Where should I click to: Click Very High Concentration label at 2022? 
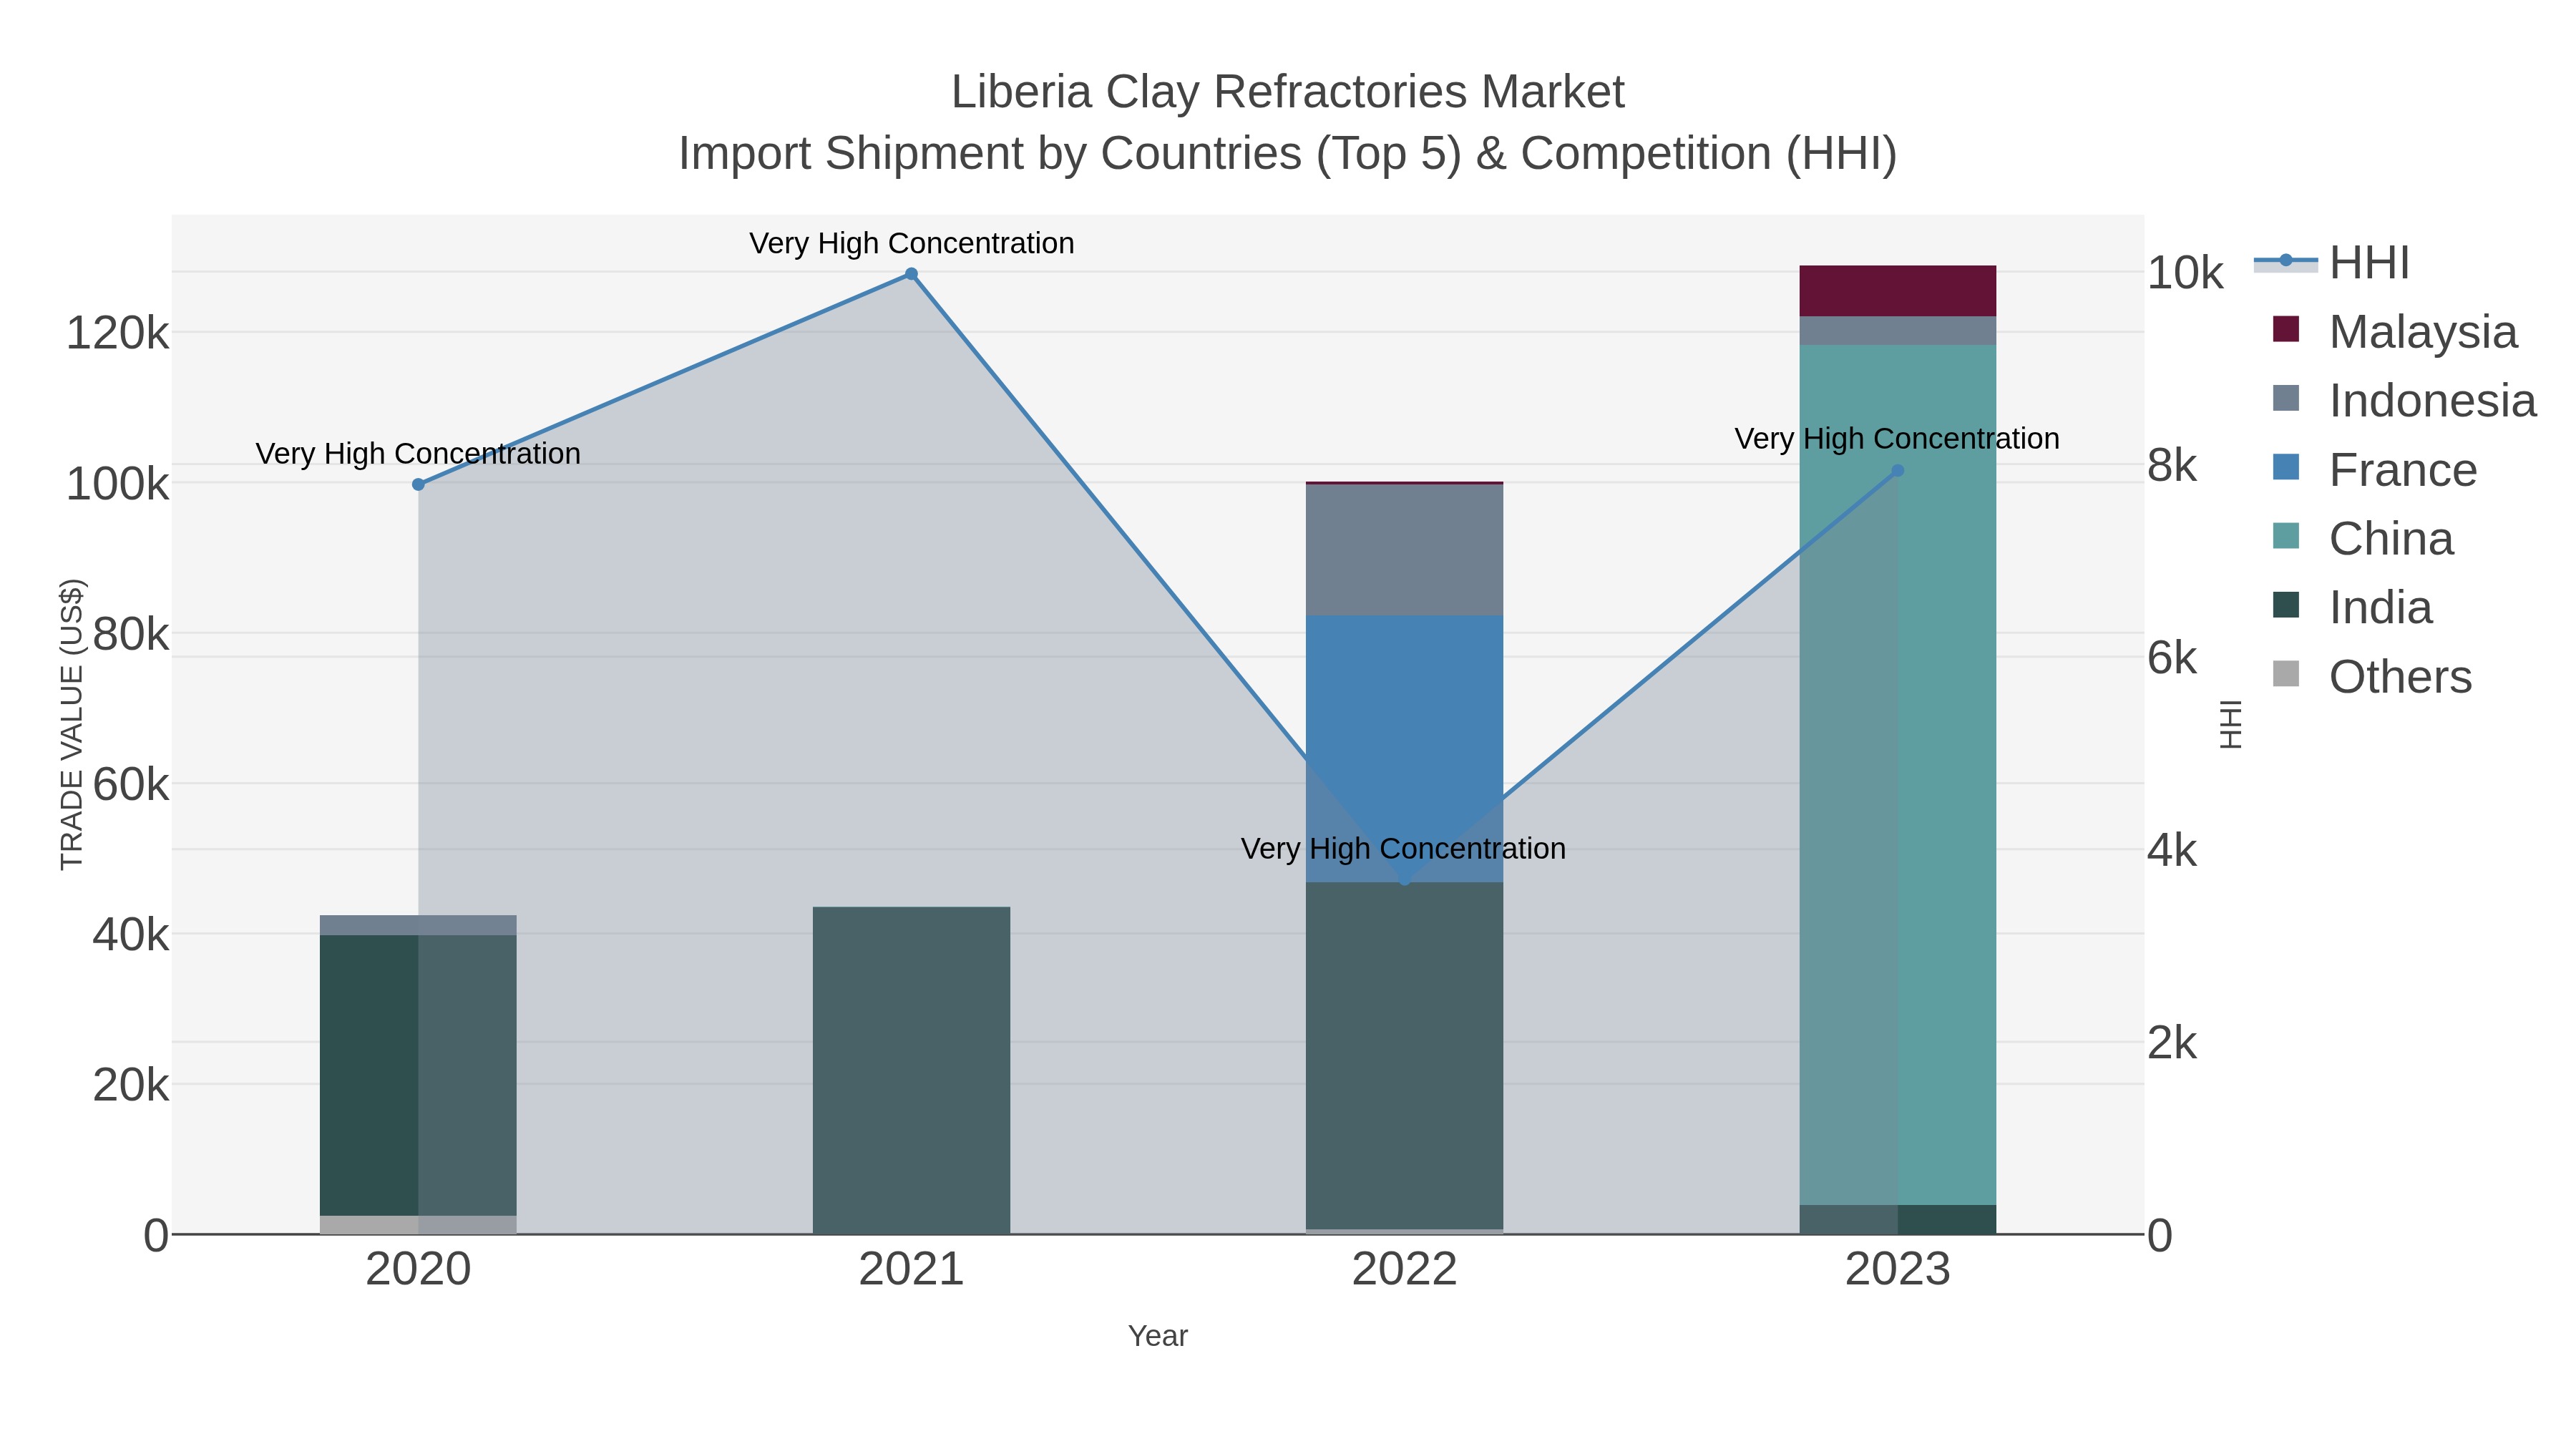click(x=1404, y=849)
